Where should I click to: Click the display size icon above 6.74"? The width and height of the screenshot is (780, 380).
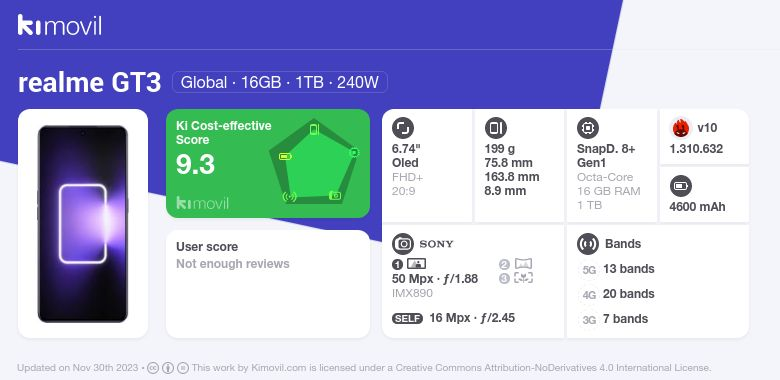[402, 128]
